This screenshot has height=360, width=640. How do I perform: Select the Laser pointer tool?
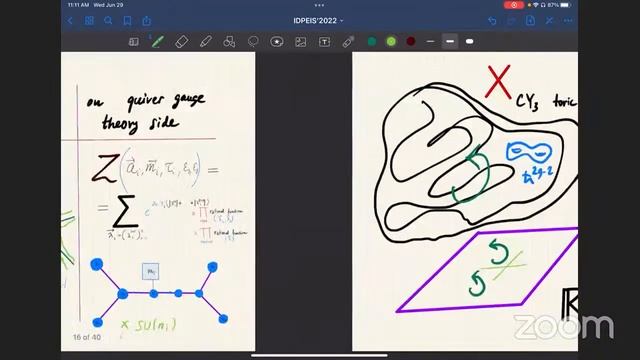tap(348, 42)
